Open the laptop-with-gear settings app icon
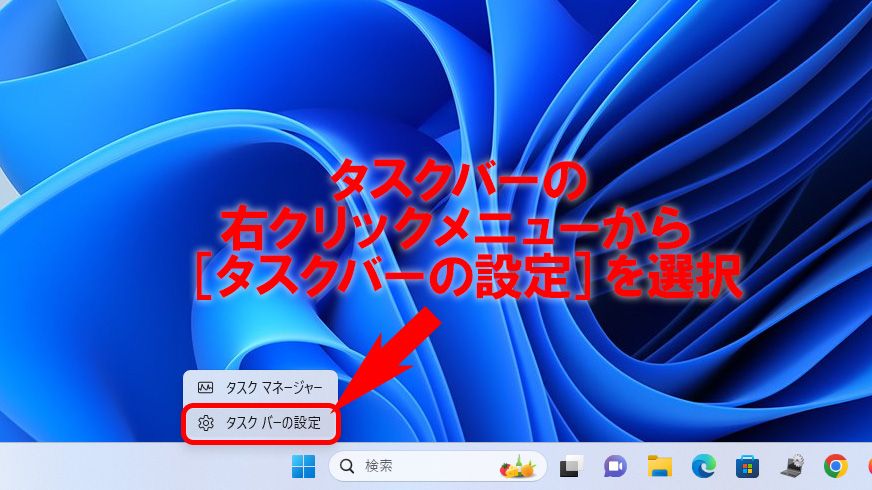 (x=792, y=466)
